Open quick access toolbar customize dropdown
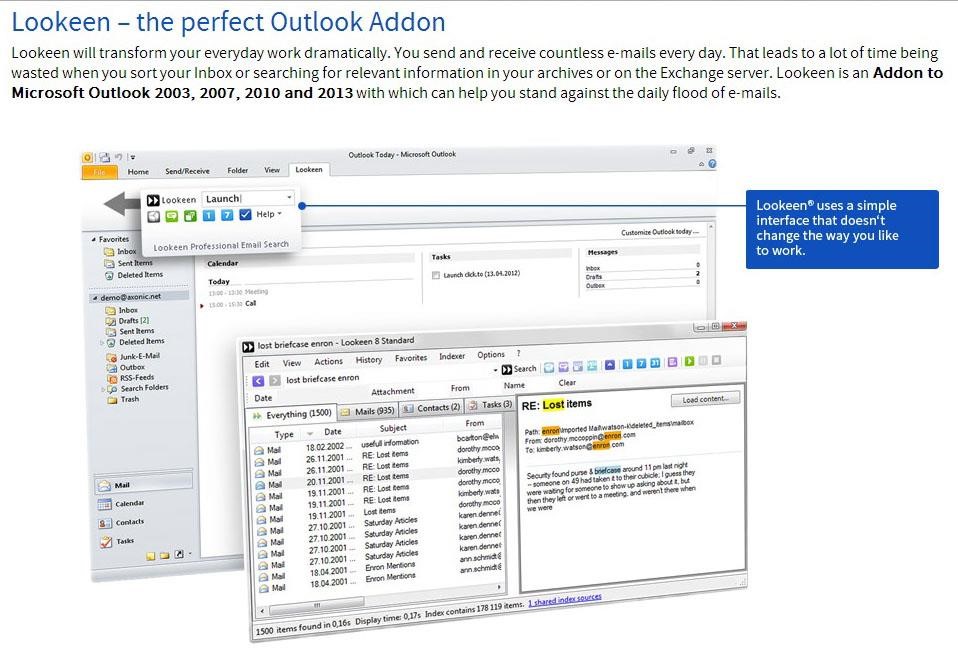This screenshot has width=958, height=657. pos(133,157)
